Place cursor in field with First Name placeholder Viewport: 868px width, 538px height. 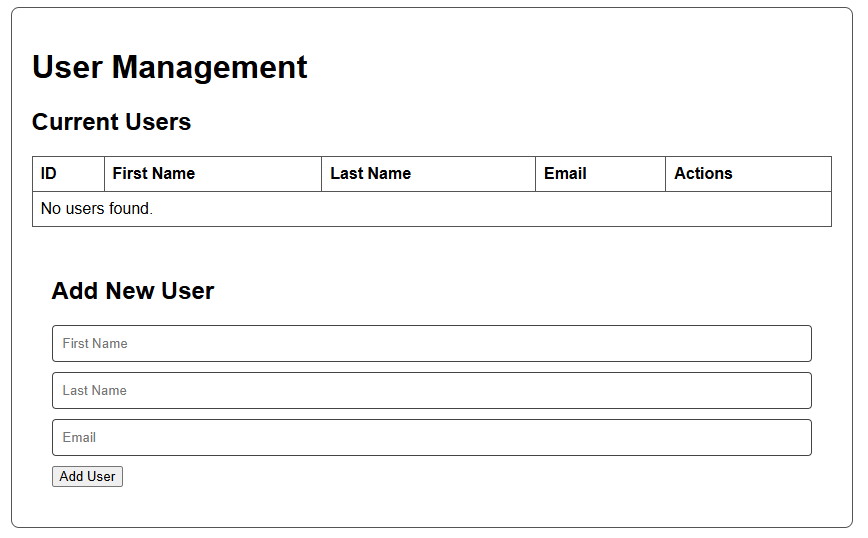(431, 343)
